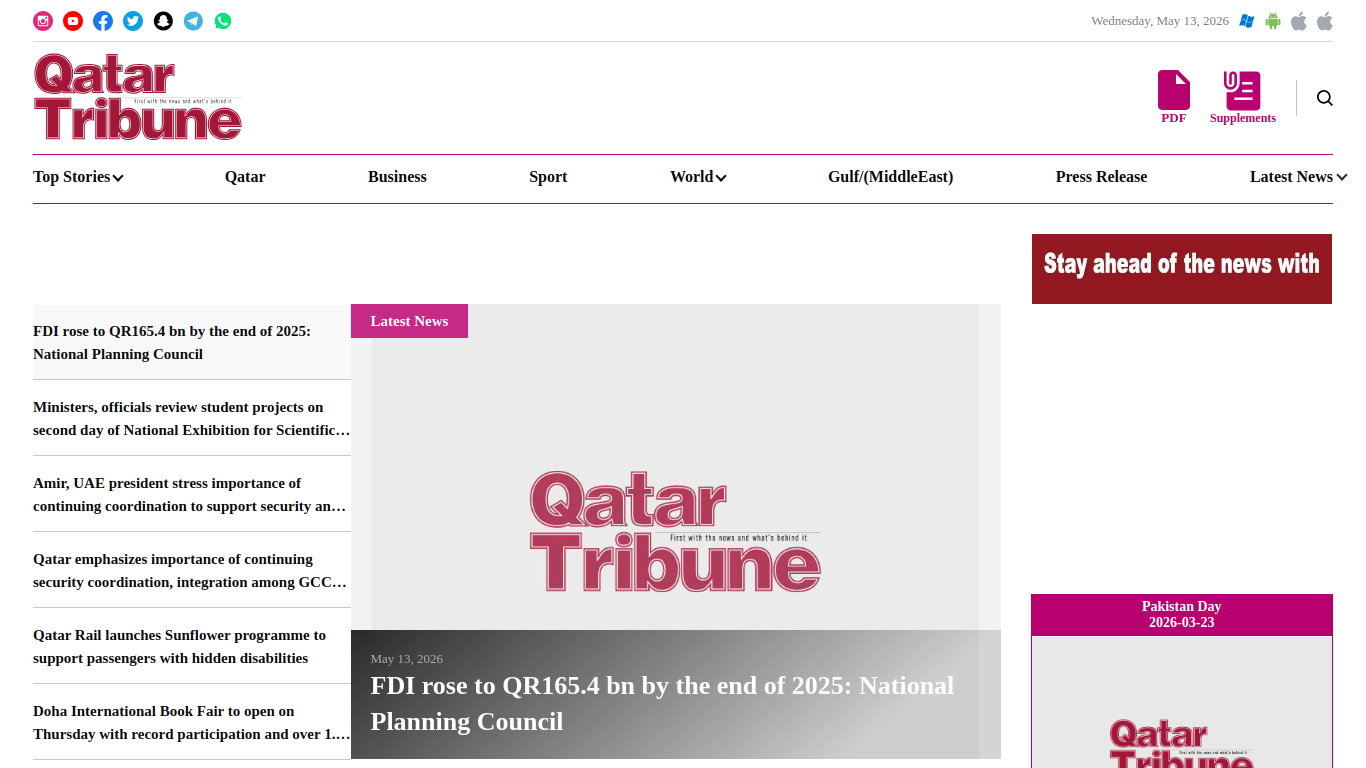Open the Doha International Book Fair story
This screenshot has height=768, width=1366.
tap(192, 722)
